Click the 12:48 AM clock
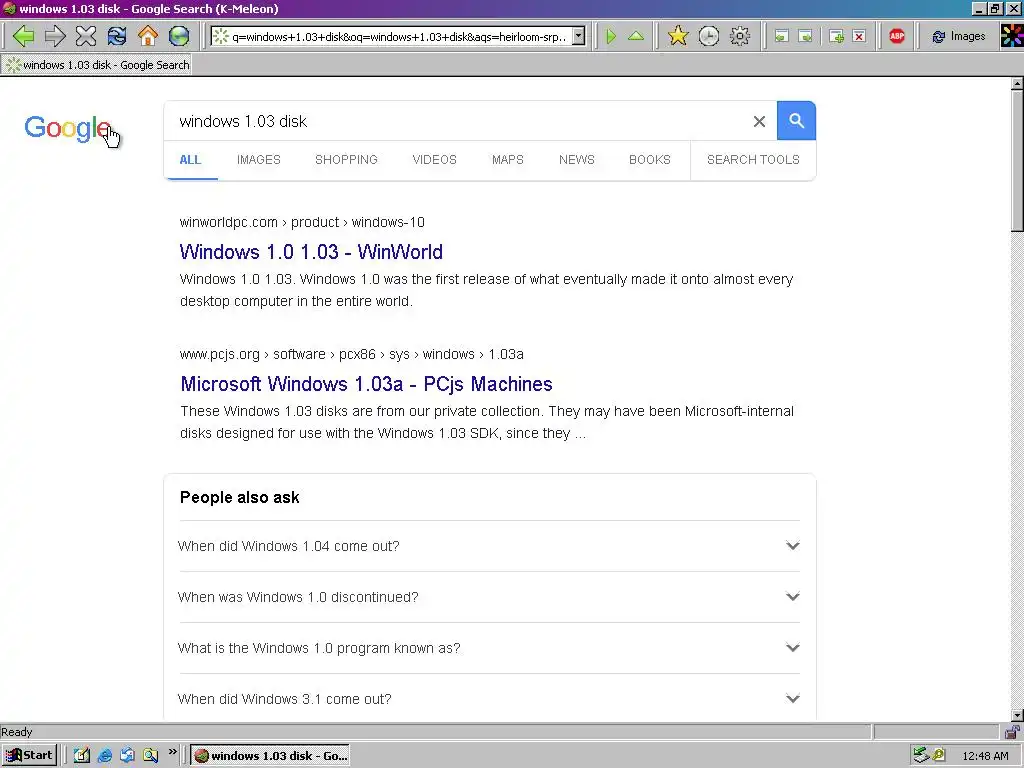 point(985,756)
